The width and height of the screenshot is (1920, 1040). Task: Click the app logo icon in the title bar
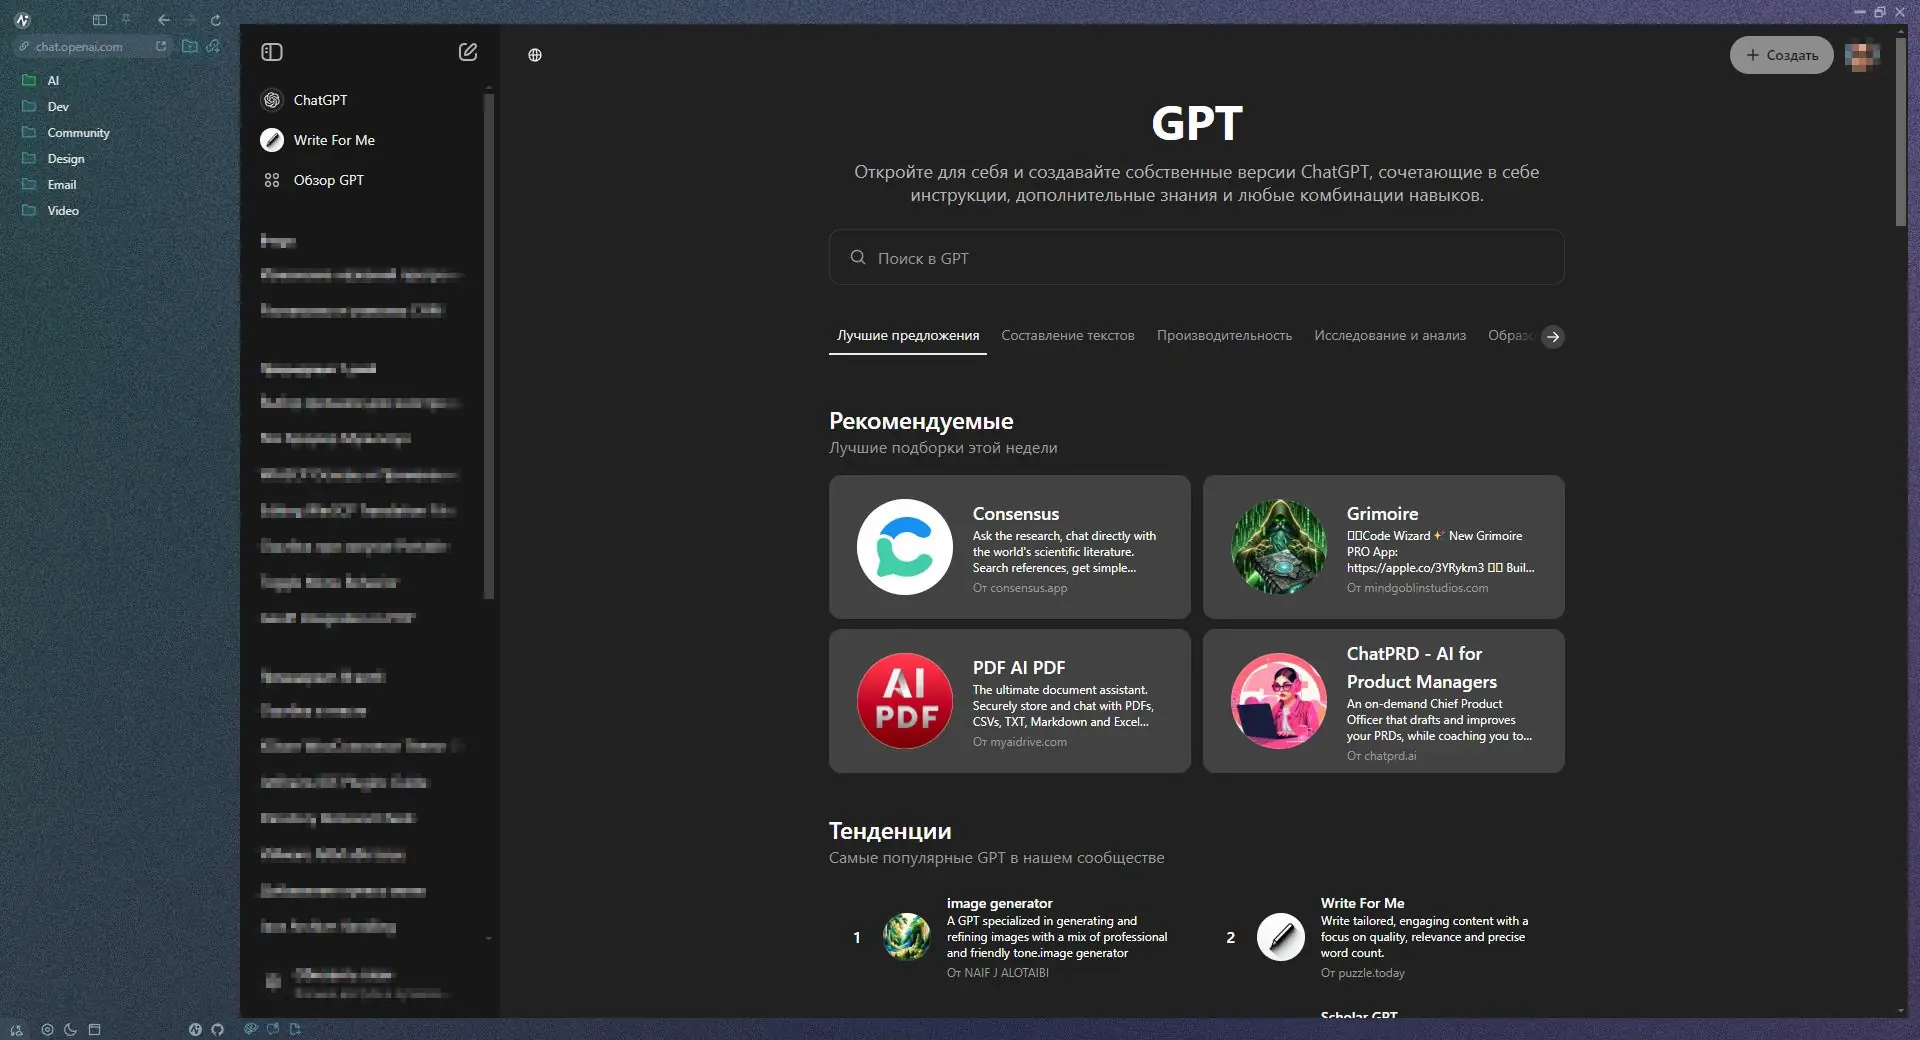22,20
